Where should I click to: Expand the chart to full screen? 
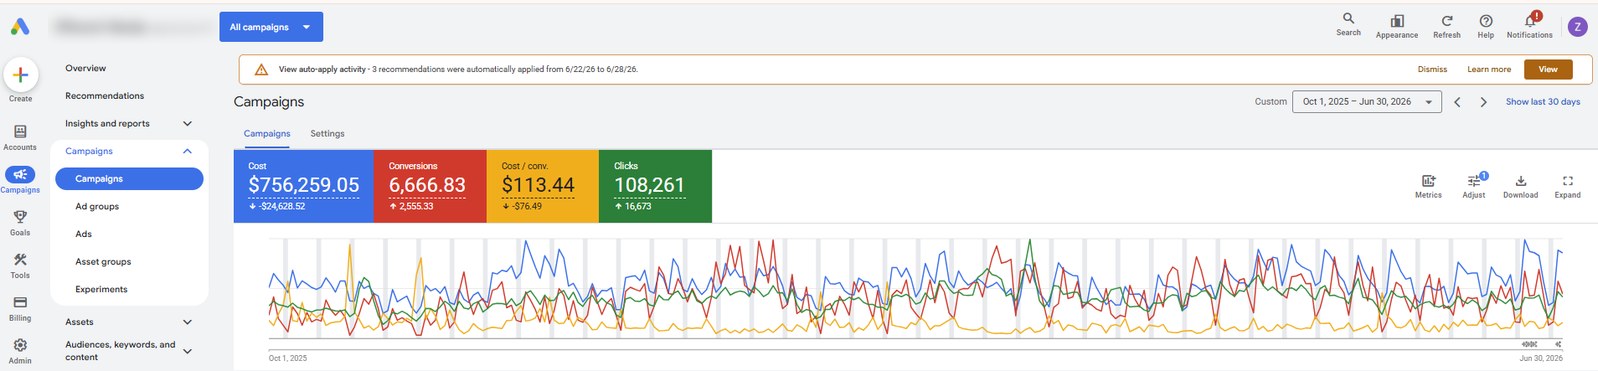click(x=1567, y=181)
